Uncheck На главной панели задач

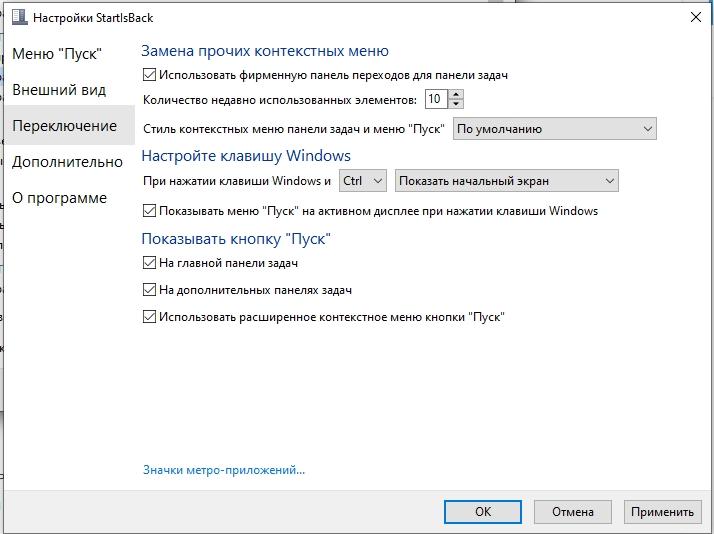pos(149,263)
